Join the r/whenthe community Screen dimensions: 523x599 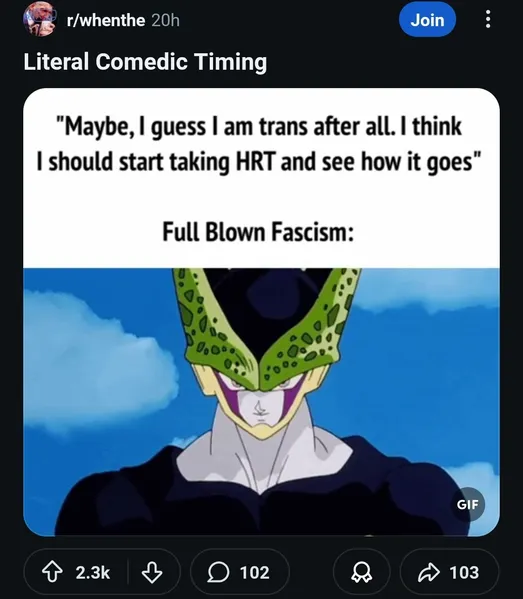click(427, 19)
